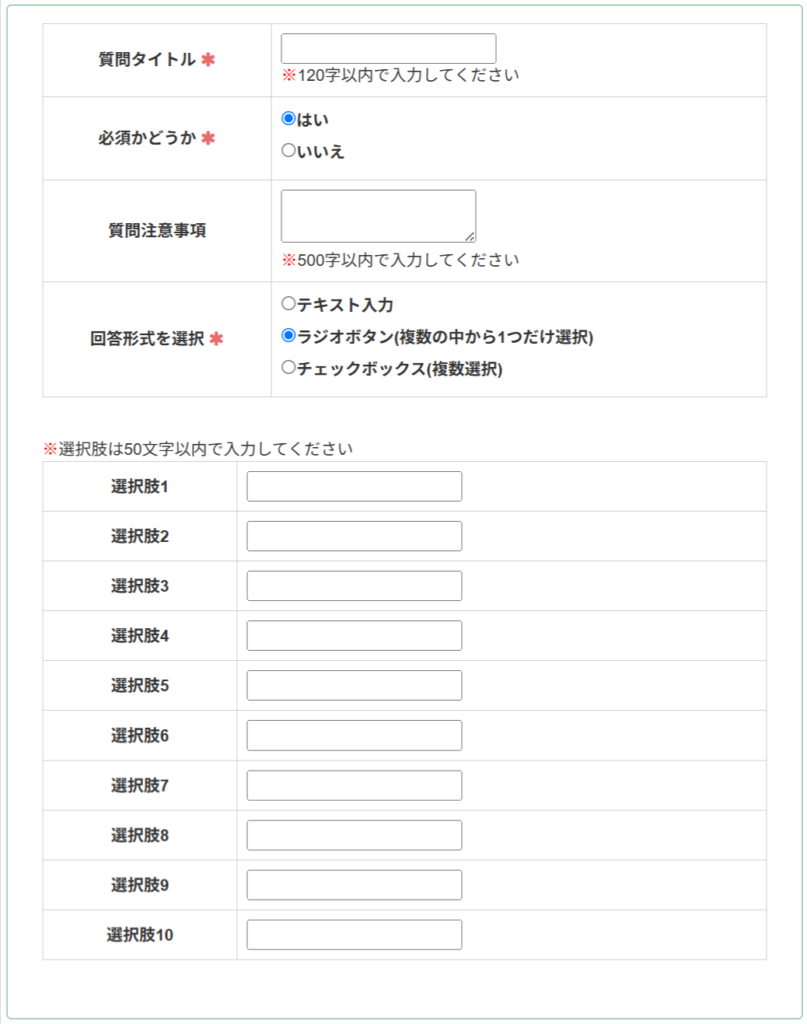The image size is (807, 1024).
Task: Click the 質問注意事項 text area
Action: [x=378, y=216]
